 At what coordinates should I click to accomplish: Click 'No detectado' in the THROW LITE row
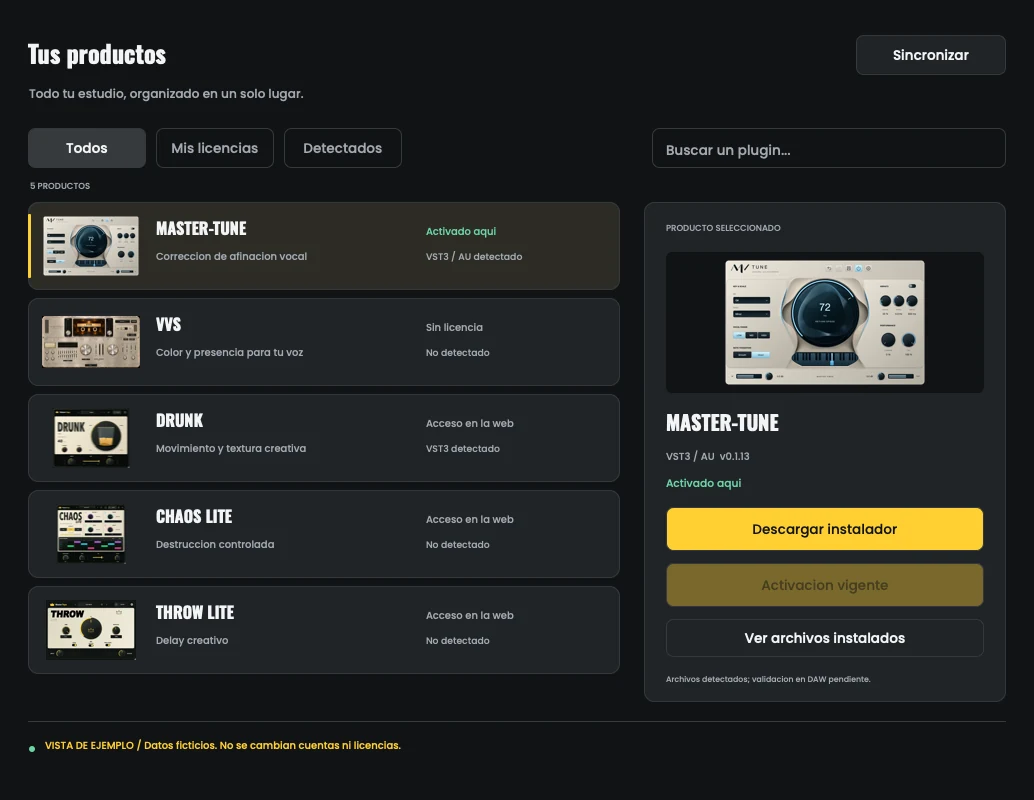point(458,640)
